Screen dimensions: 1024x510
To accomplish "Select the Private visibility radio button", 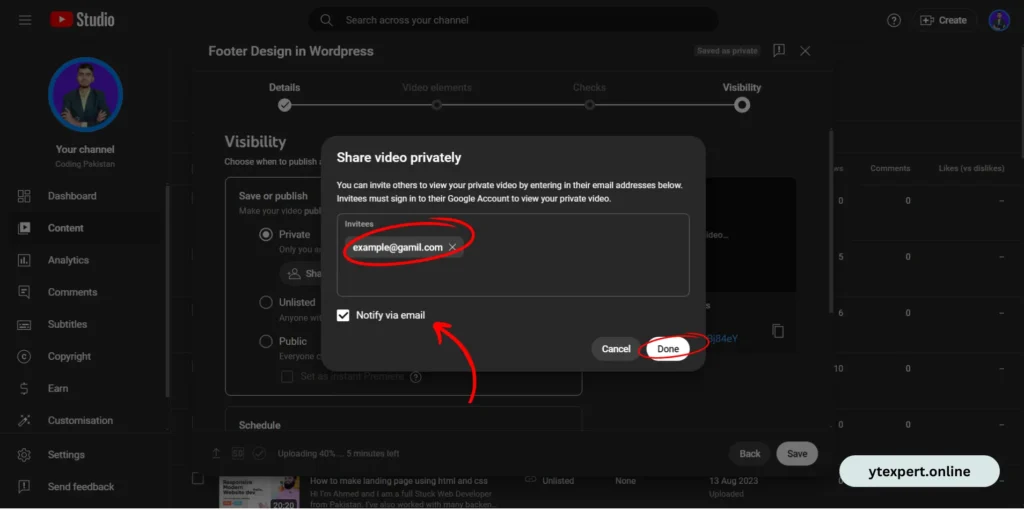I will point(266,234).
